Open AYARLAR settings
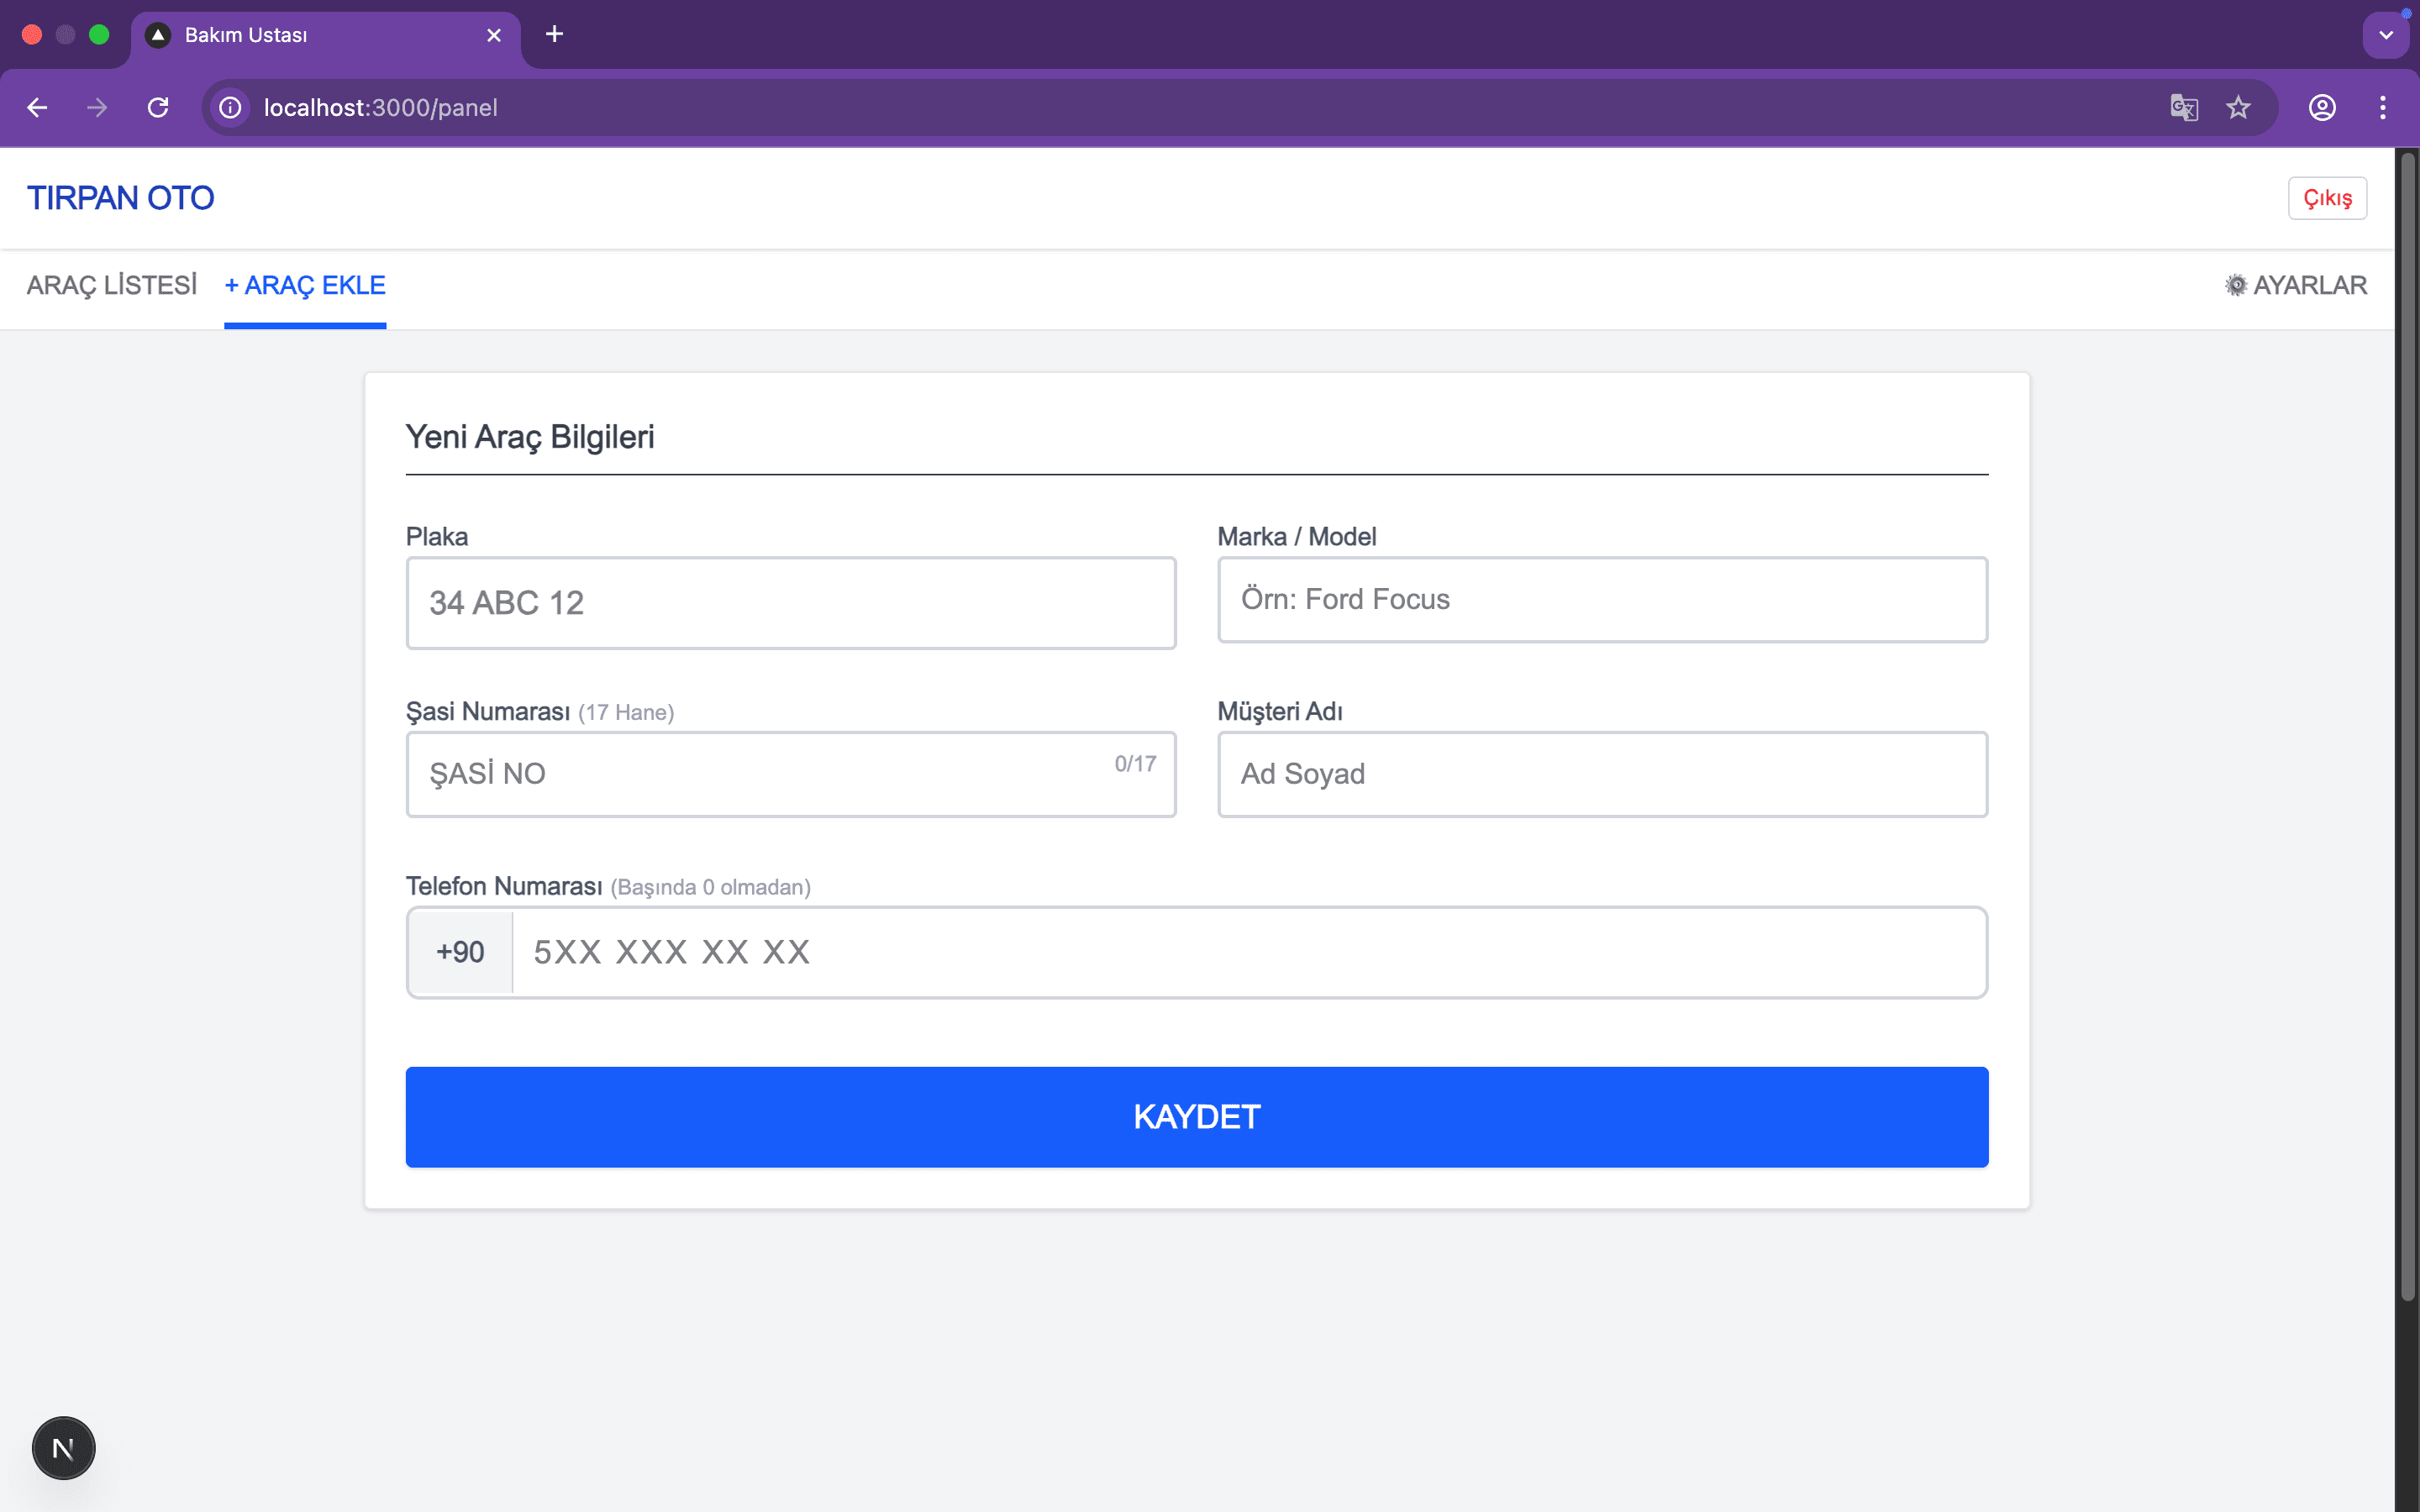 tap(2296, 285)
